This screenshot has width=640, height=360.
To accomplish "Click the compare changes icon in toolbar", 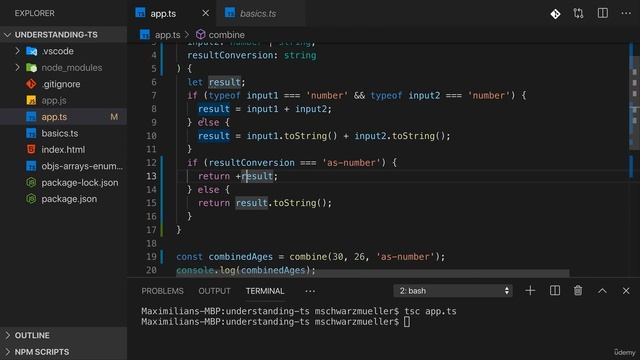I will [x=578, y=13].
